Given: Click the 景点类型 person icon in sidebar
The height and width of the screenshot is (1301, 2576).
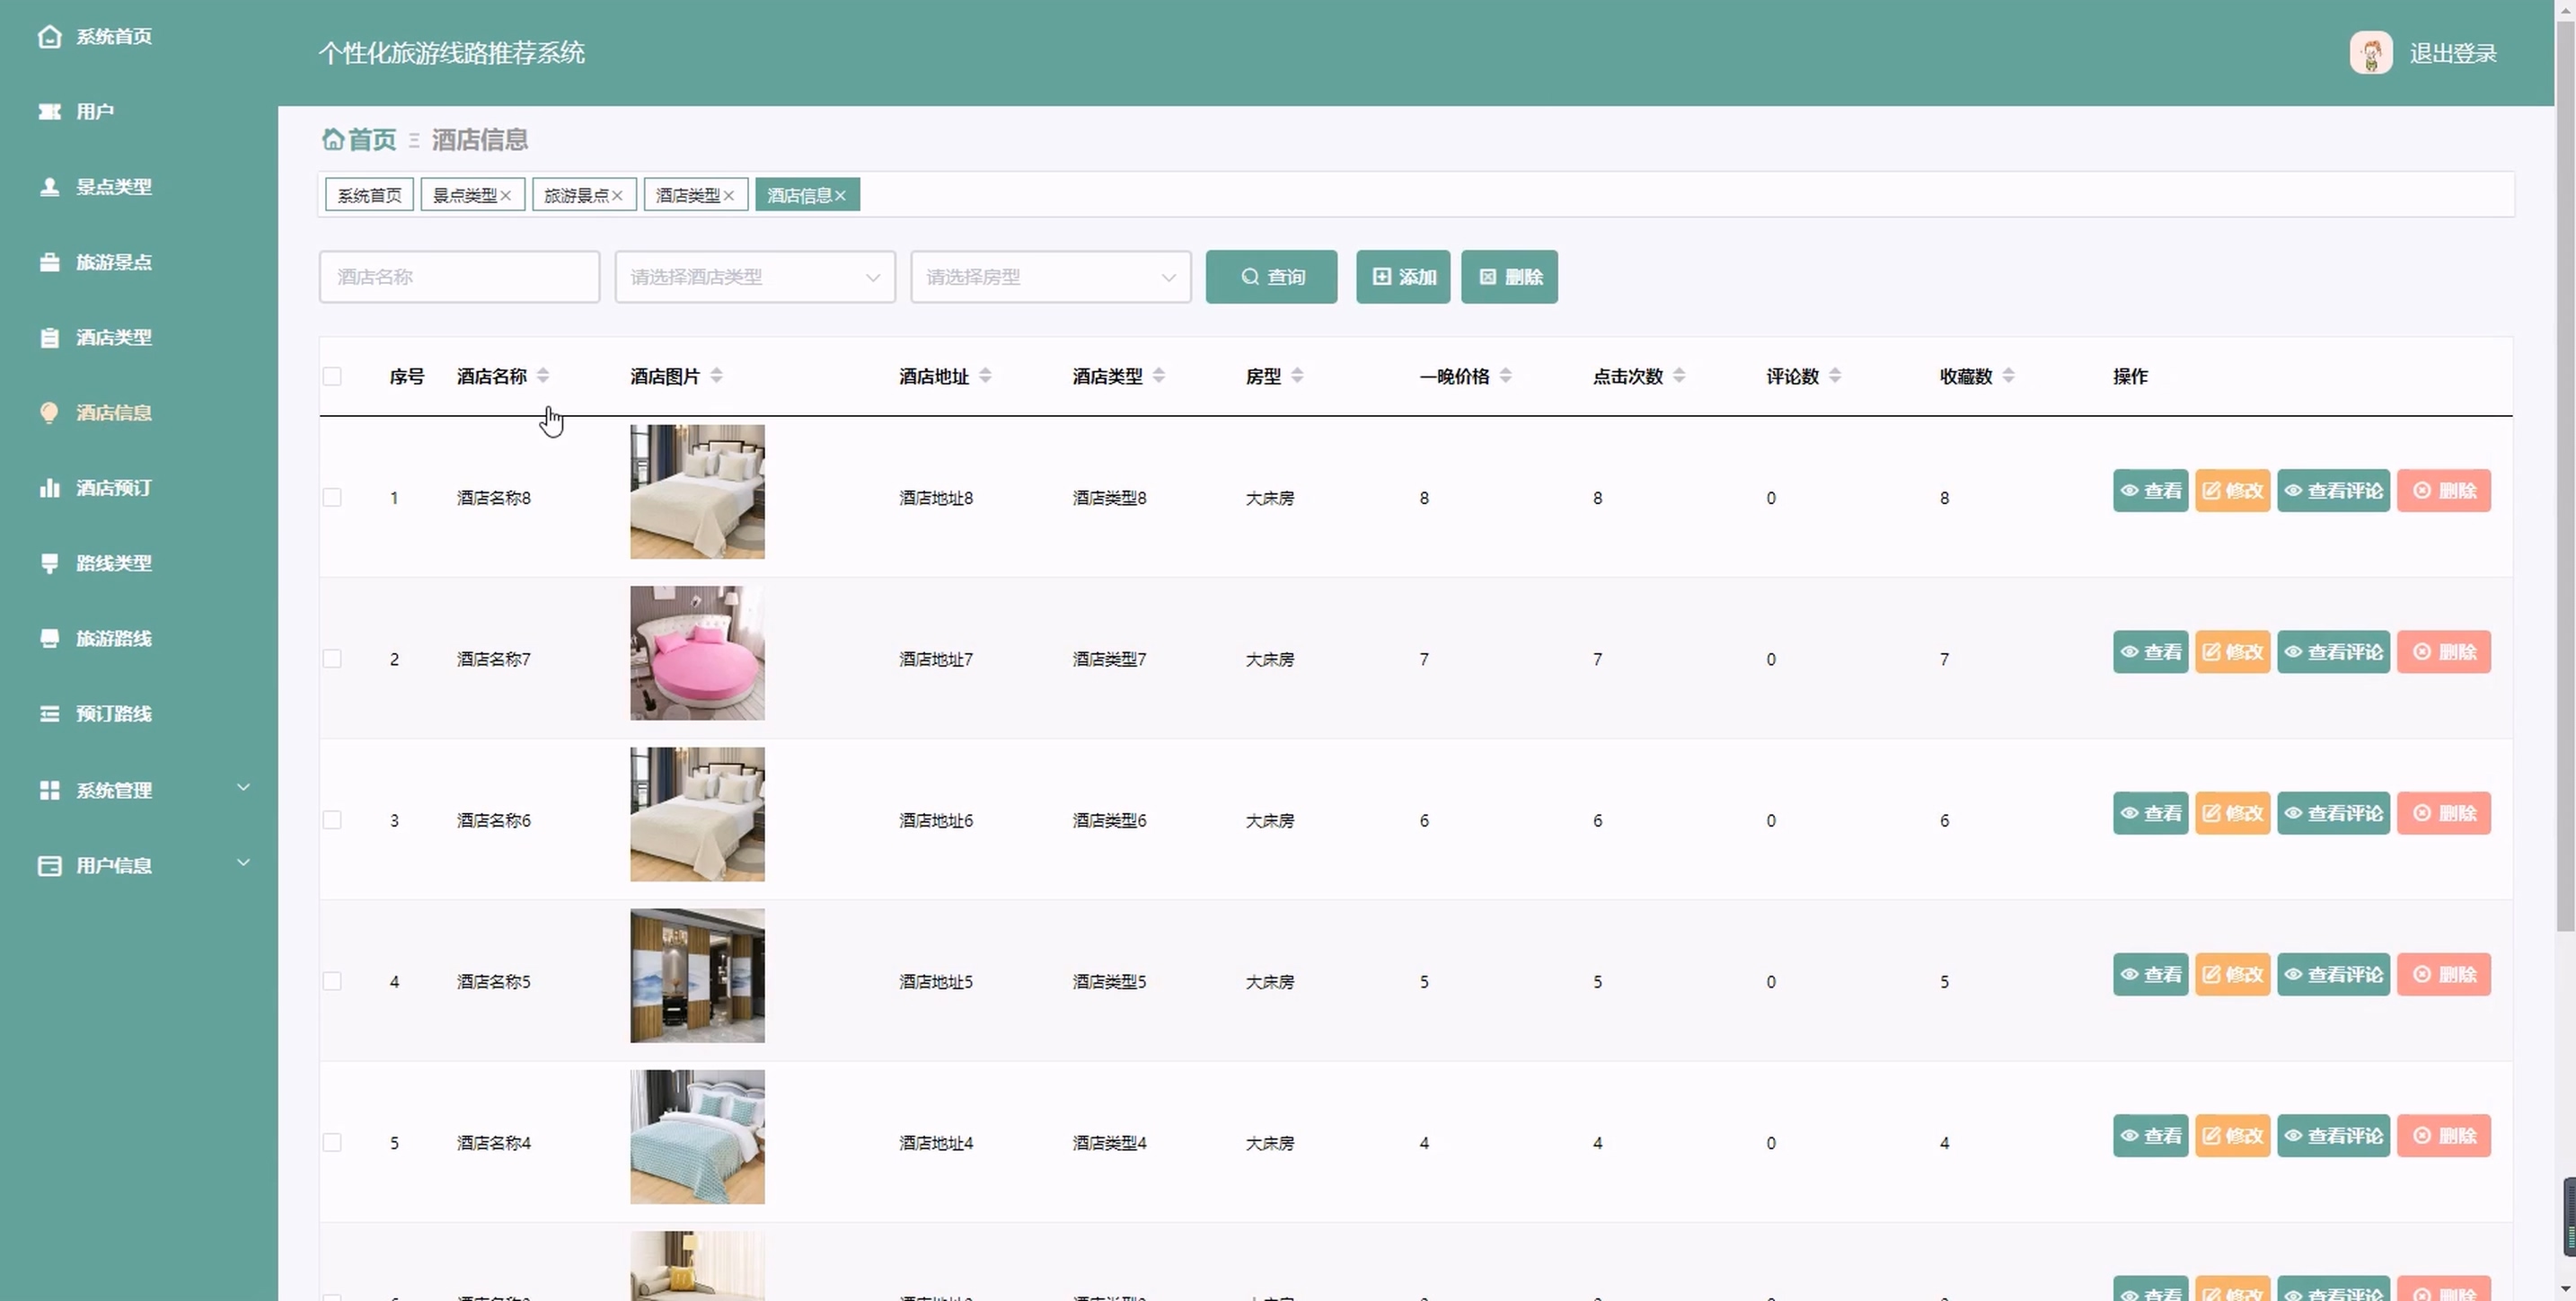Looking at the screenshot, I should tap(49, 187).
